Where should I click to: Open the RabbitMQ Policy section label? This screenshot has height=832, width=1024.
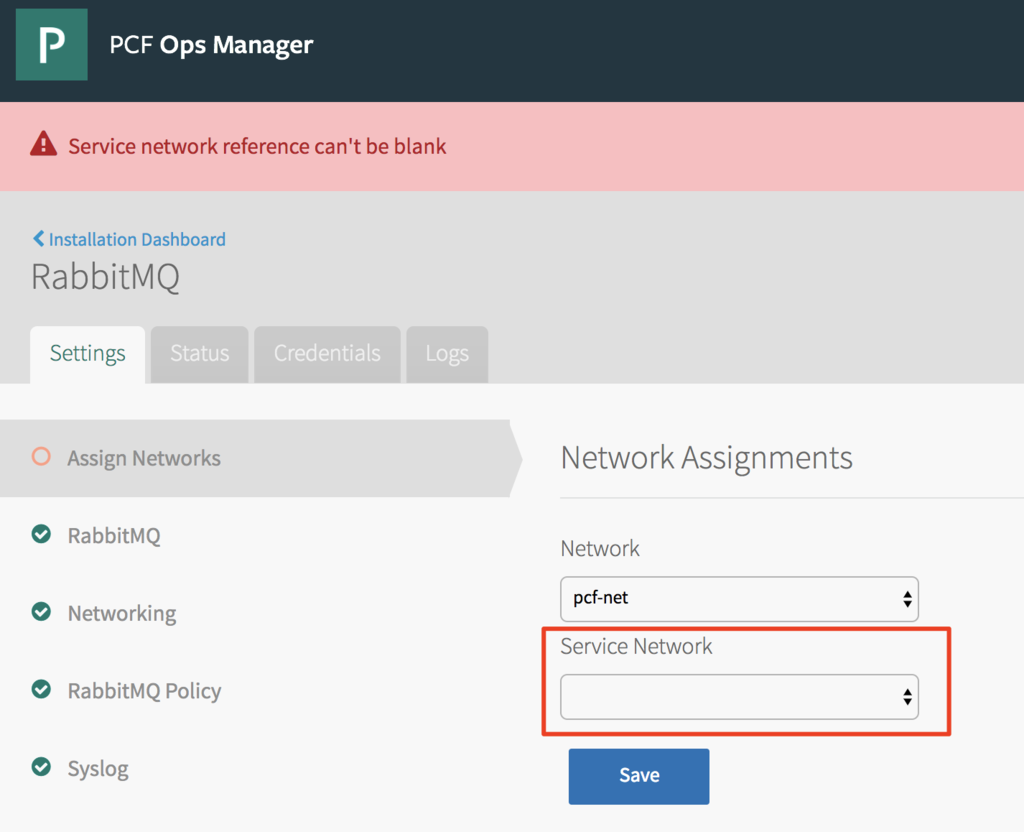coord(144,691)
